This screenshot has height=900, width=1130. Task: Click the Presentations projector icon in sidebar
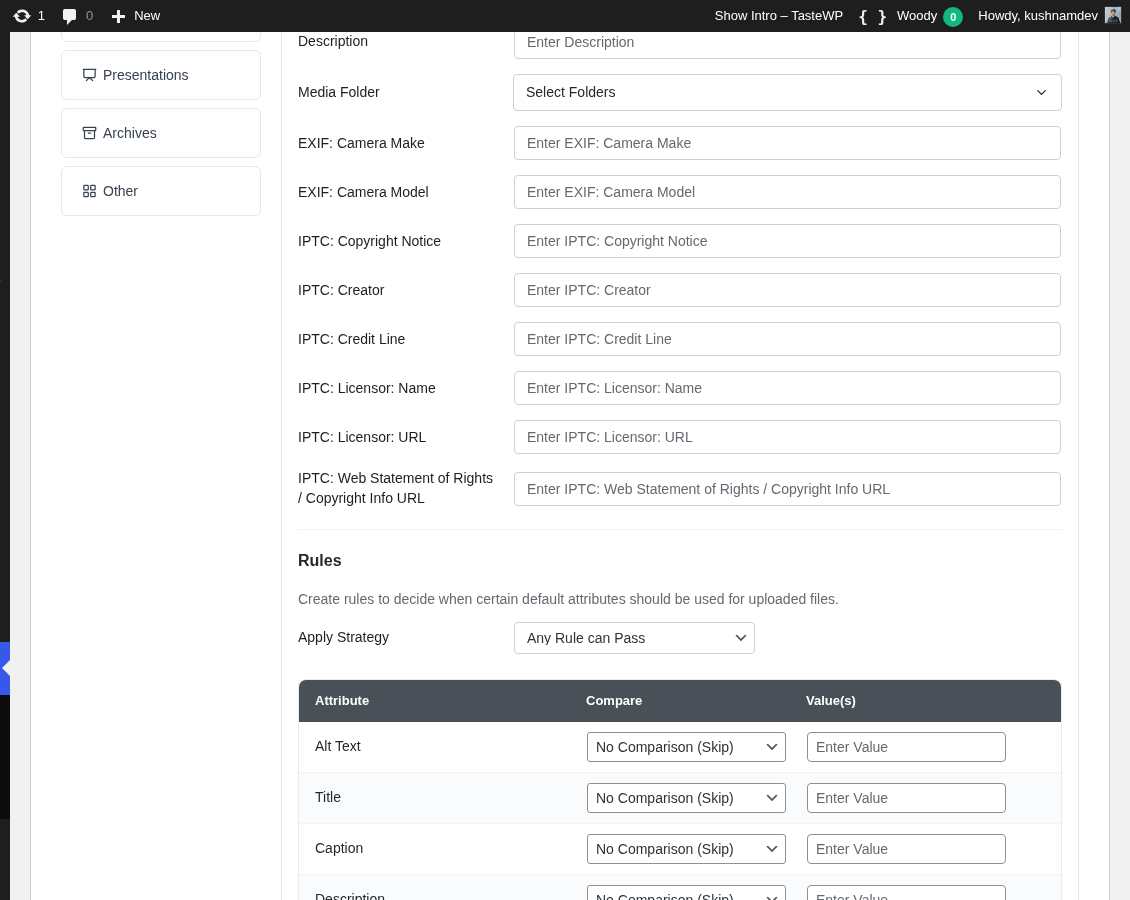tap(90, 75)
